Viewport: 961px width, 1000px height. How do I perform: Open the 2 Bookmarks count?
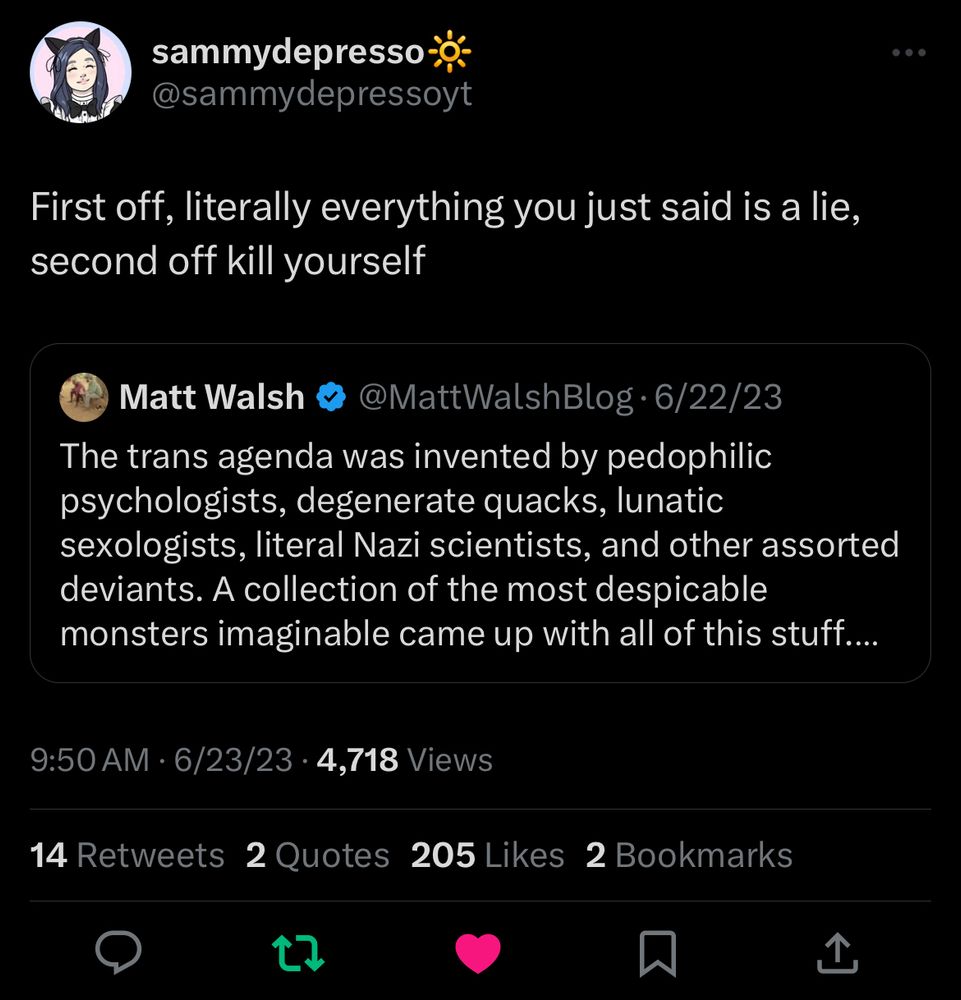point(689,855)
